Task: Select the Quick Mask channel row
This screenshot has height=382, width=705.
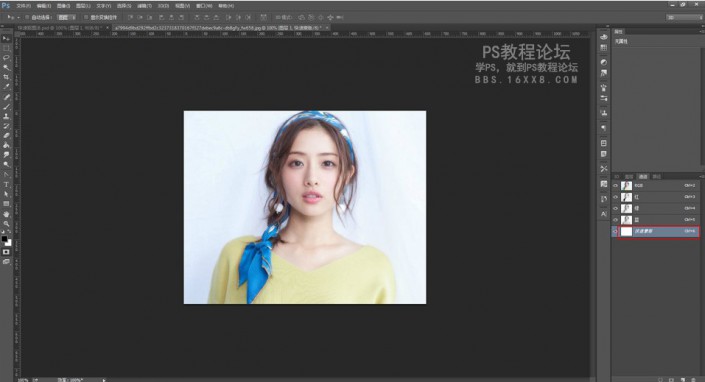Action: pyautogui.click(x=656, y=231)
